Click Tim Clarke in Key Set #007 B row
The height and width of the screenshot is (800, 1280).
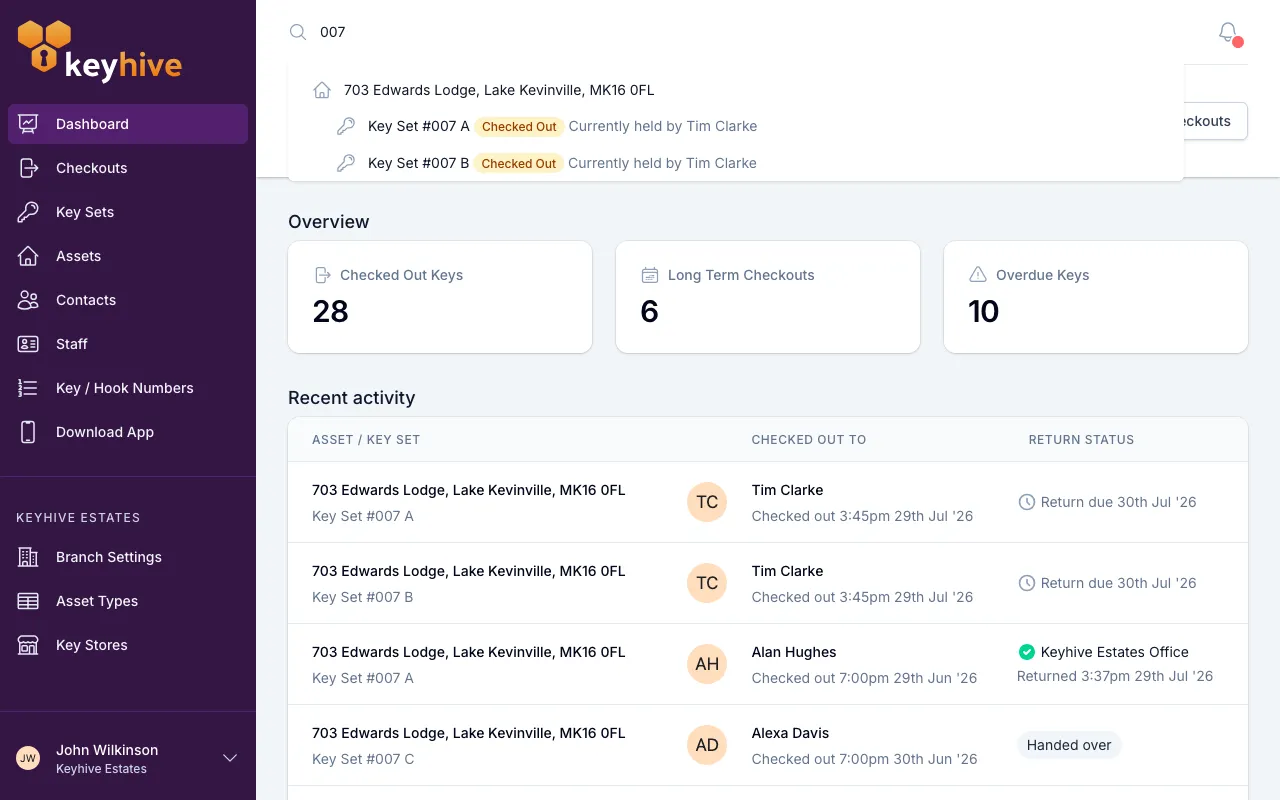[788, 571]
